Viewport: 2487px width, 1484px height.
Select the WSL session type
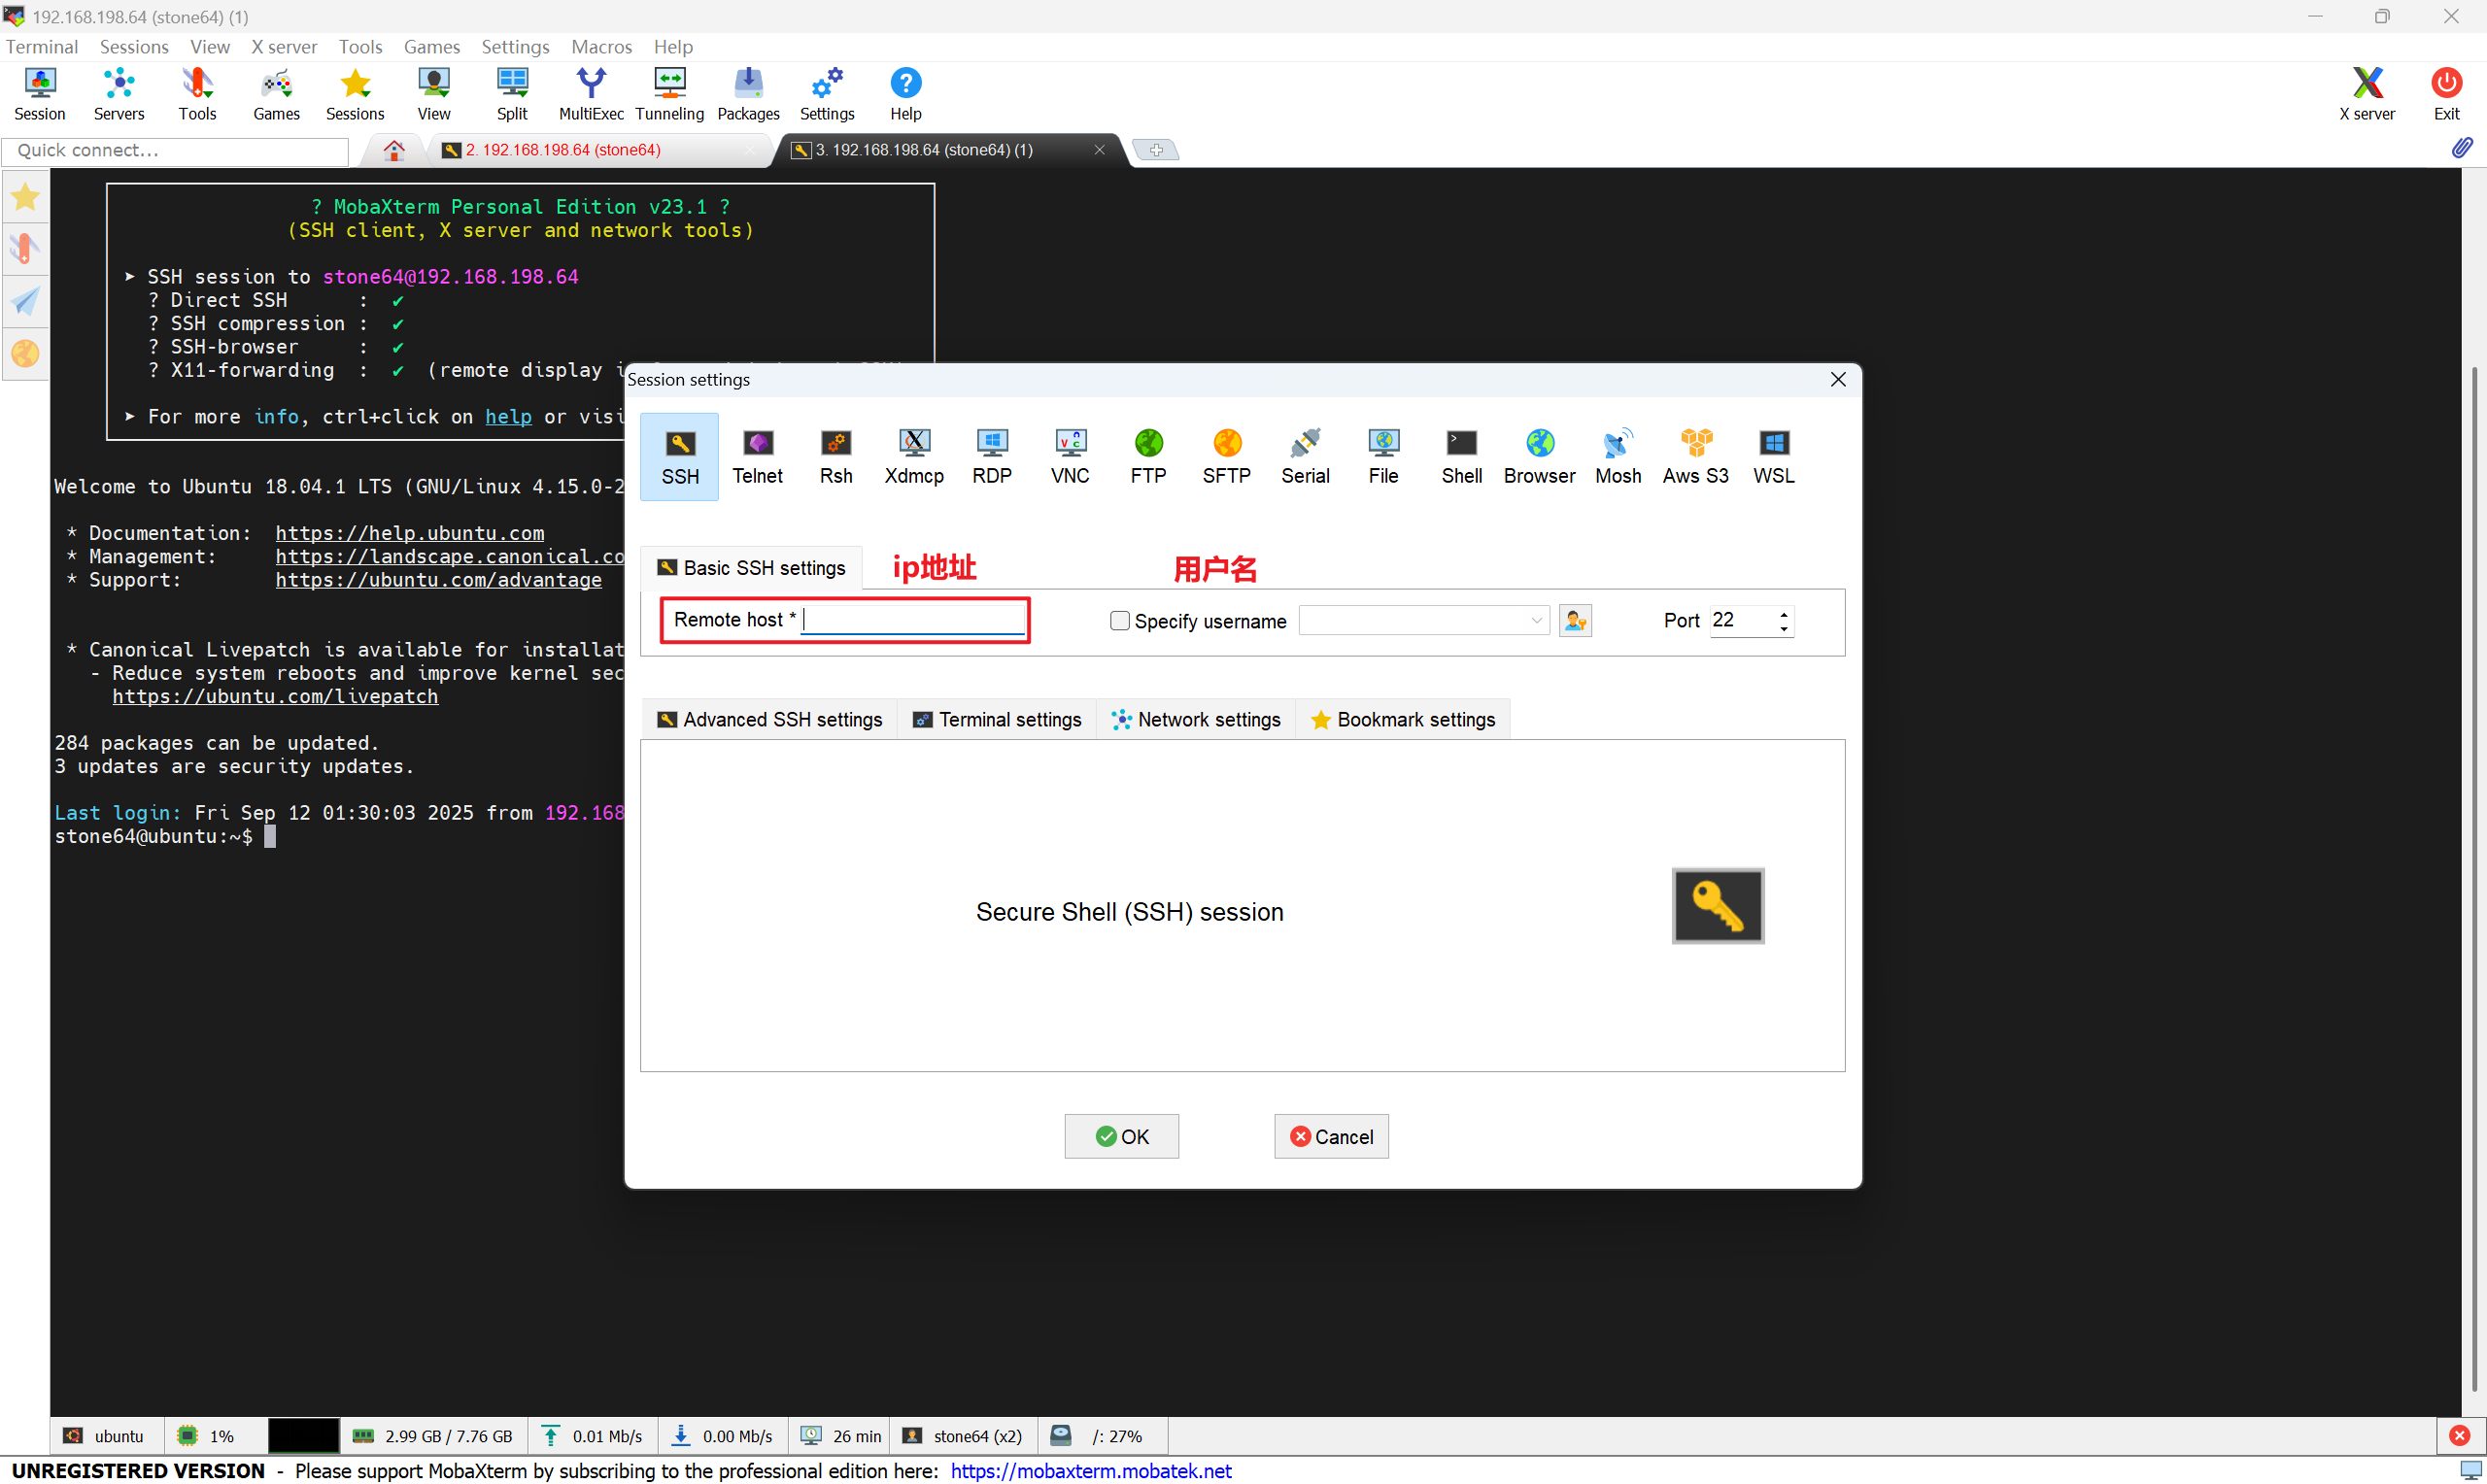(1774, 457)
